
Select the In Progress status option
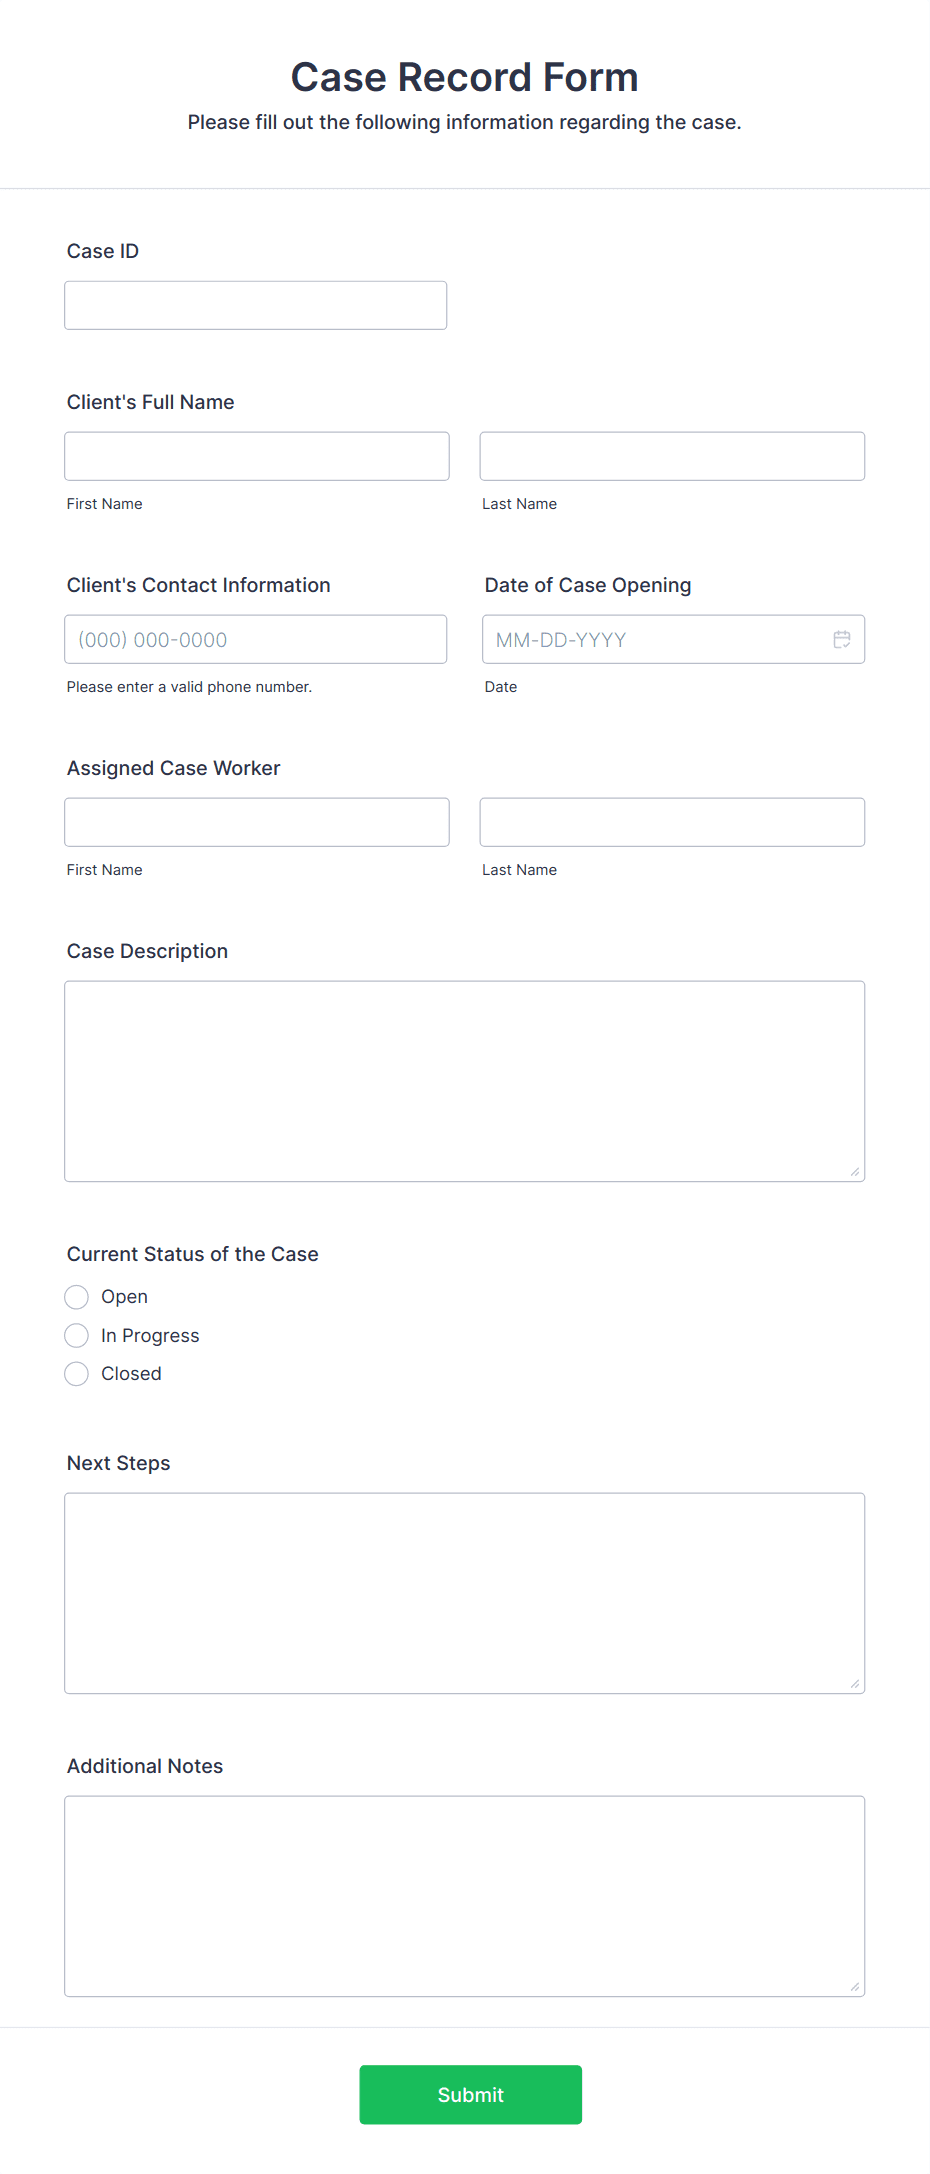[x=77, y=1335]
